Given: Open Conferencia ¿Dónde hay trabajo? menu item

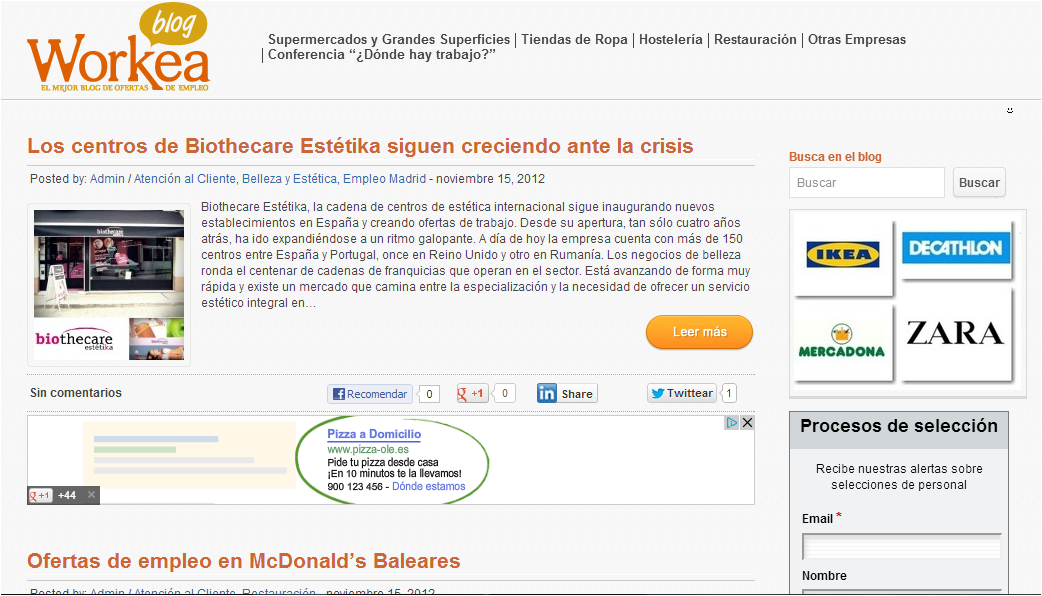Looking at the screenshot, I should pyautogui.click(x=382, y=54).
